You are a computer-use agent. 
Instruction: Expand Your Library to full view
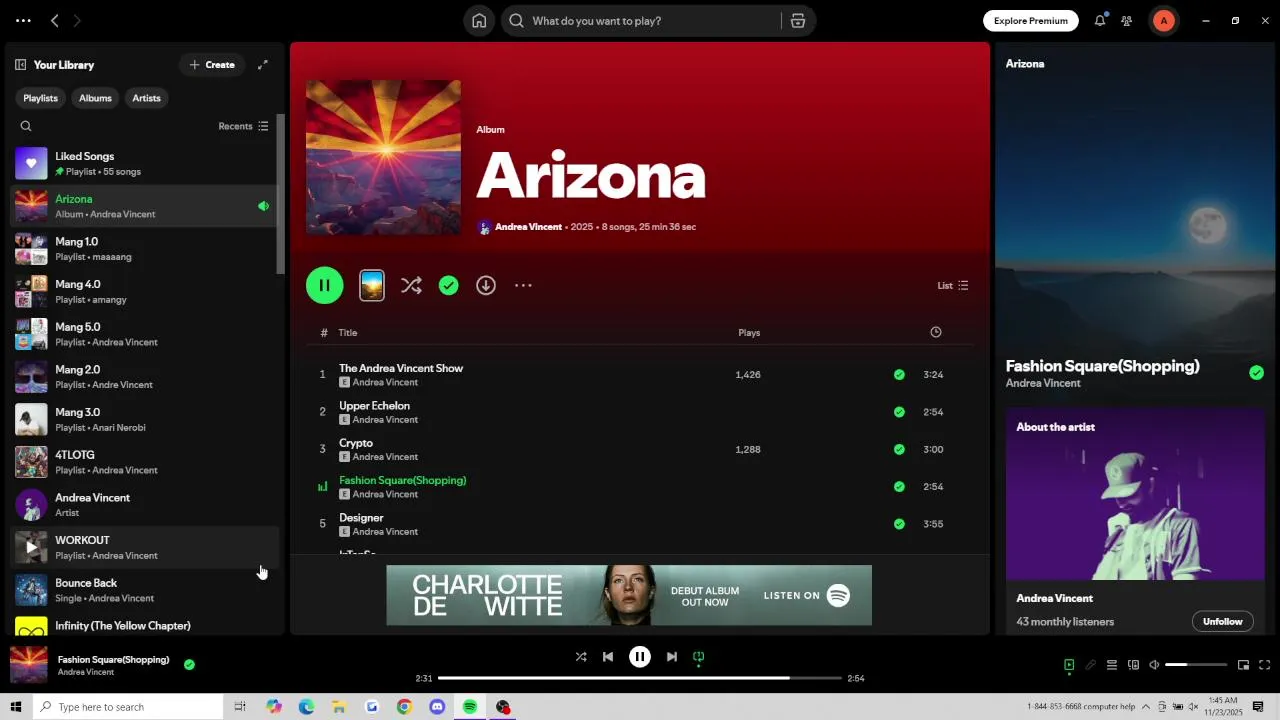pyautogui.click(x=263, y=65)
